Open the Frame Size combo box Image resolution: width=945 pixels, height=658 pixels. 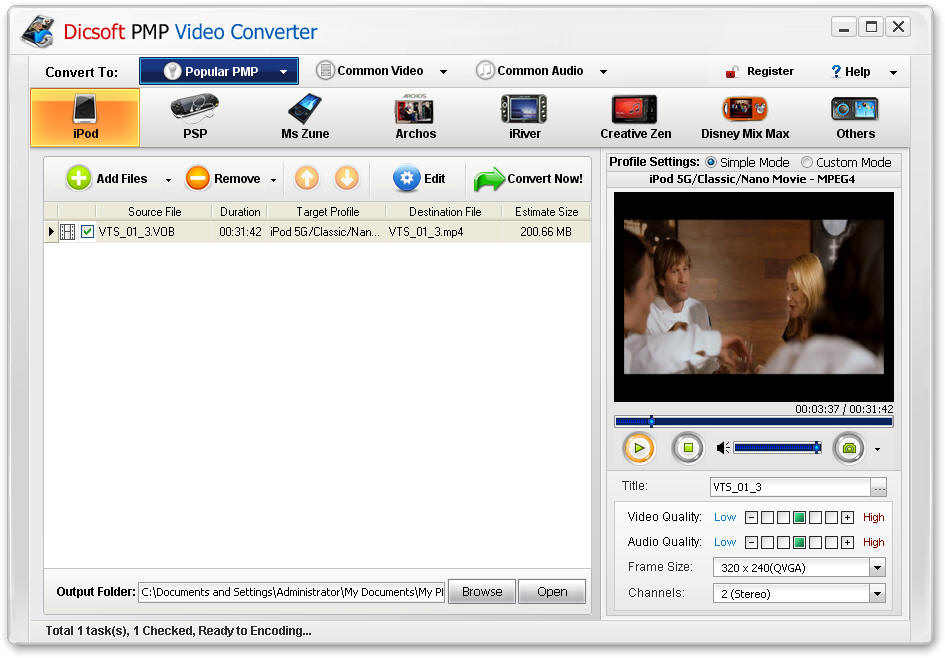(x=799, y=568)
